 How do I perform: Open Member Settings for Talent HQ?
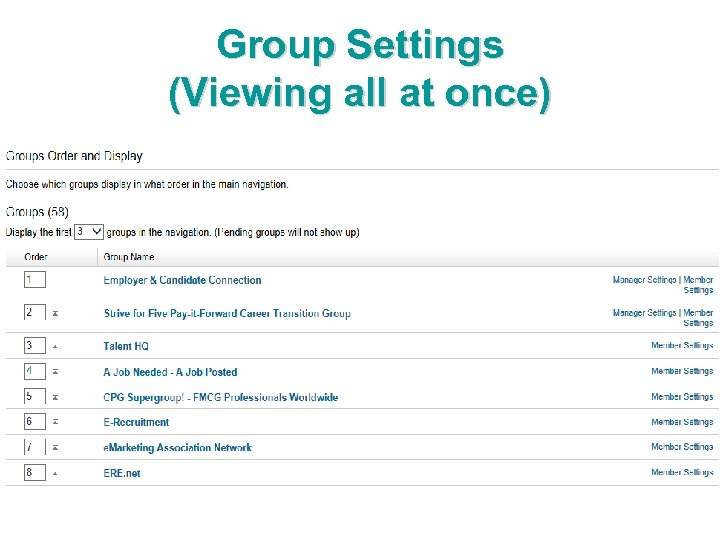[x=682, y=345]
